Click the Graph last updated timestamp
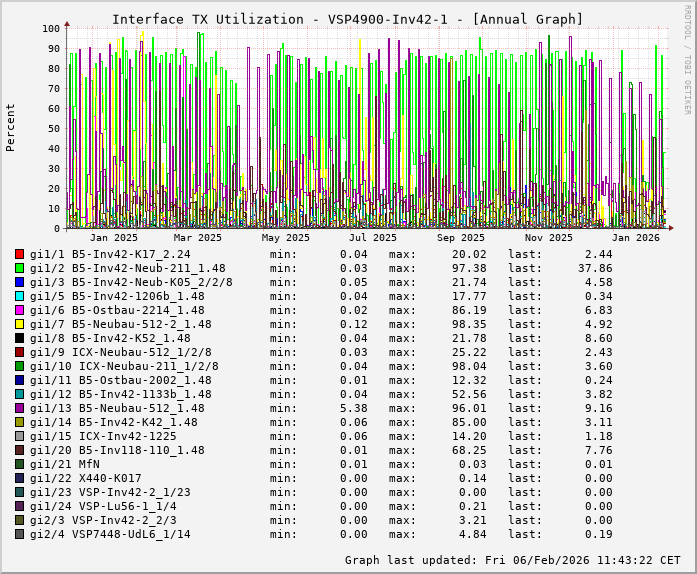The image size is (697, 574). (x=512, y=560)
